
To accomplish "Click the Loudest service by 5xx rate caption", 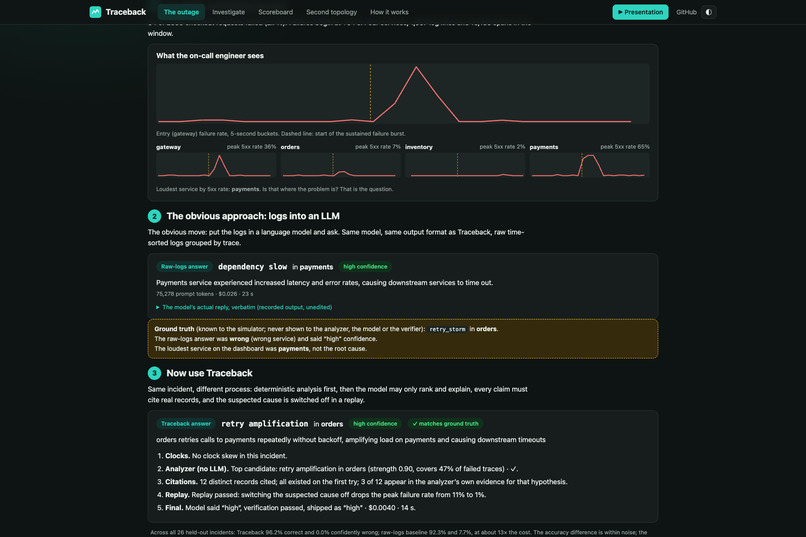I will tap(274, 189).
